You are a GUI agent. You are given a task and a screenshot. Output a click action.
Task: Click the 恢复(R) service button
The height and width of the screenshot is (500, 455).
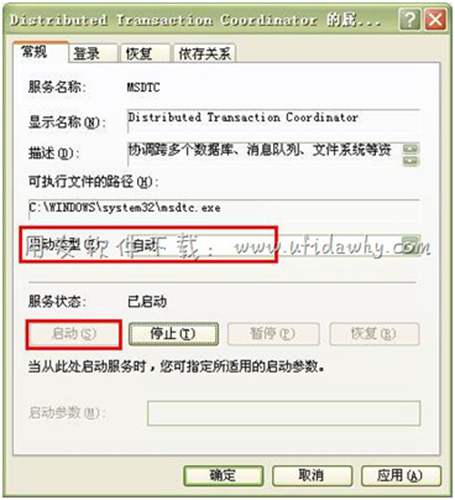click(374, 334)
